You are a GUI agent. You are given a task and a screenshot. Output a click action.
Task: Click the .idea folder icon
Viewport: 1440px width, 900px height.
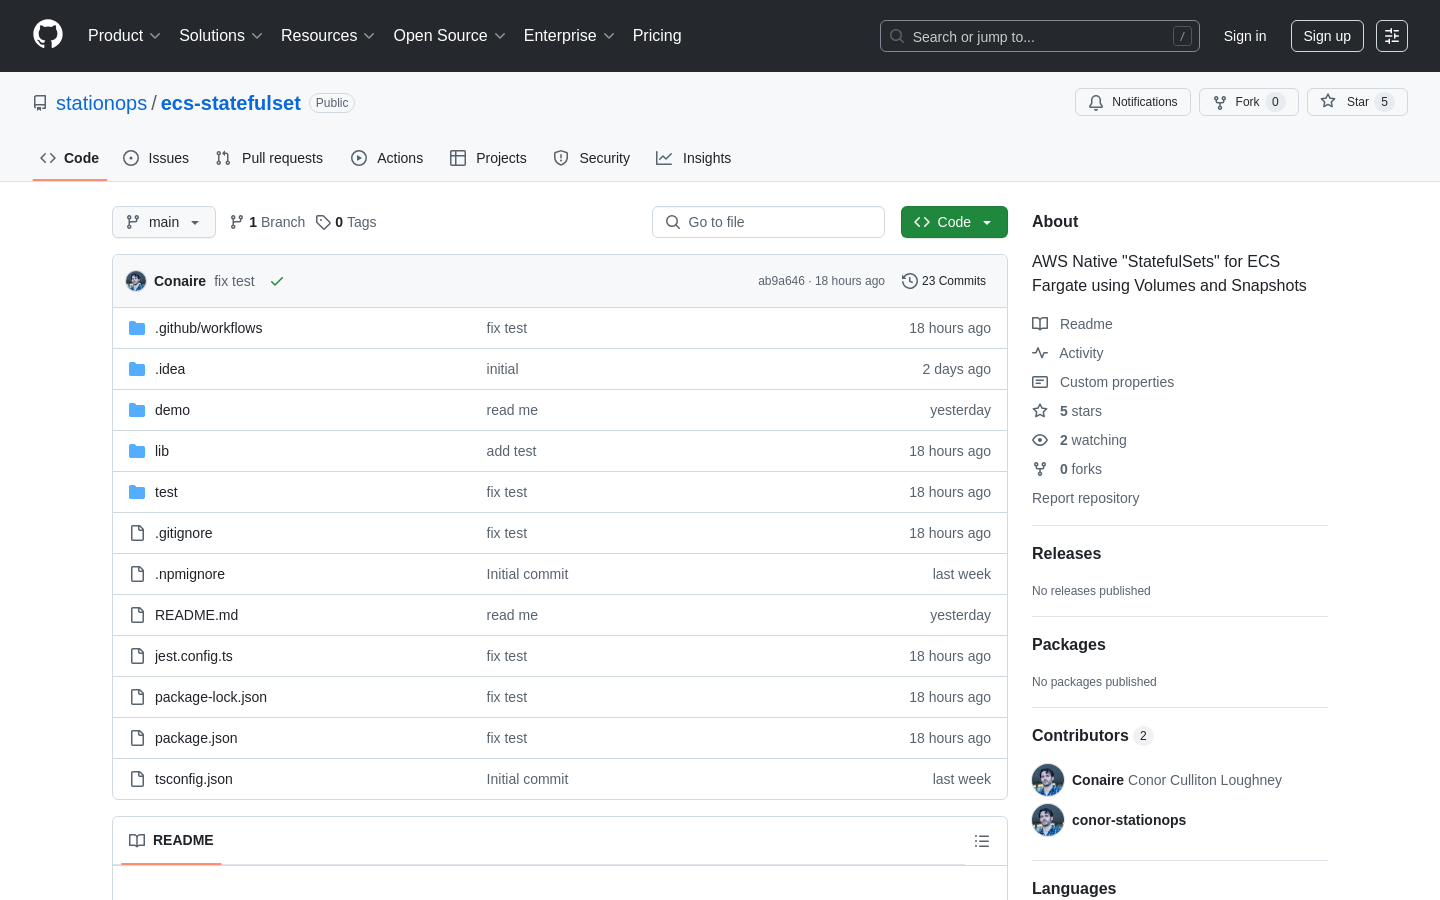point(137,369)
